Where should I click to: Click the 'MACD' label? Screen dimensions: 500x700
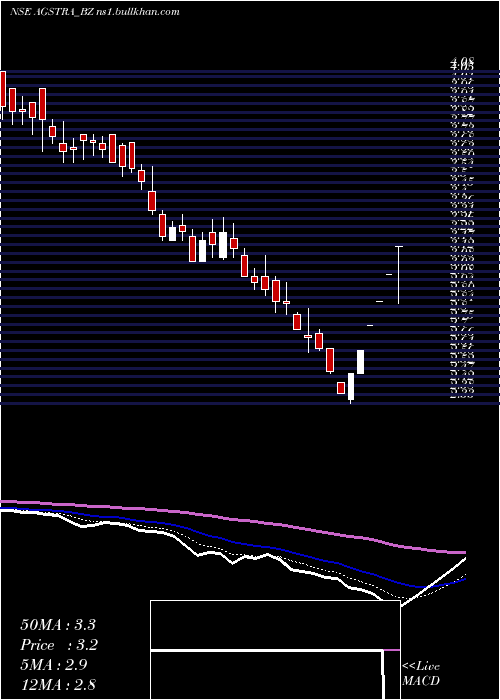click(420, 681)
